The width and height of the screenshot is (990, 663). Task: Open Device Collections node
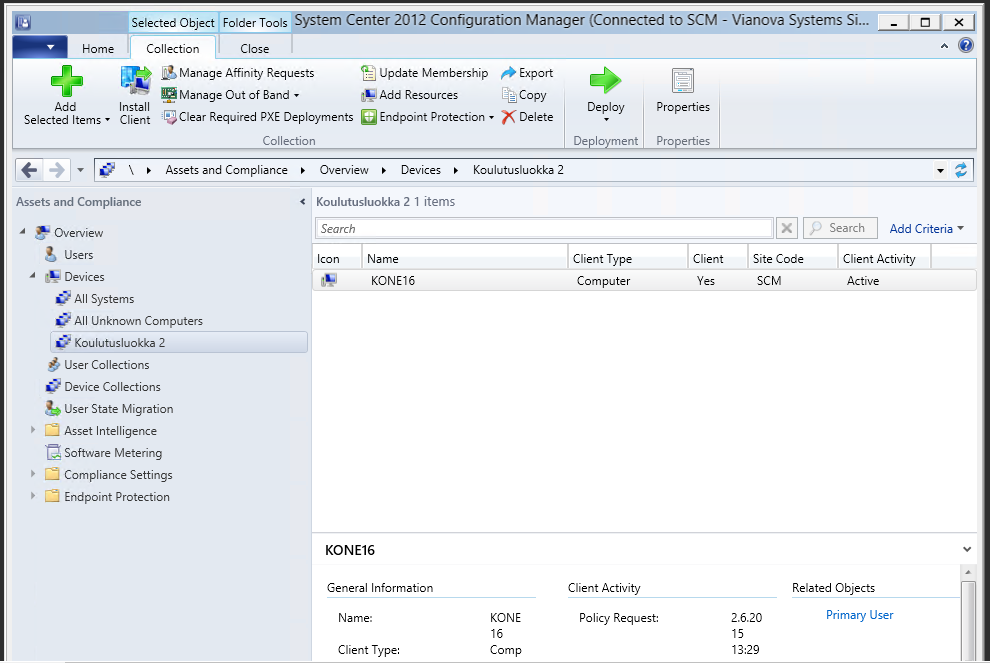[x=112, y=387]
